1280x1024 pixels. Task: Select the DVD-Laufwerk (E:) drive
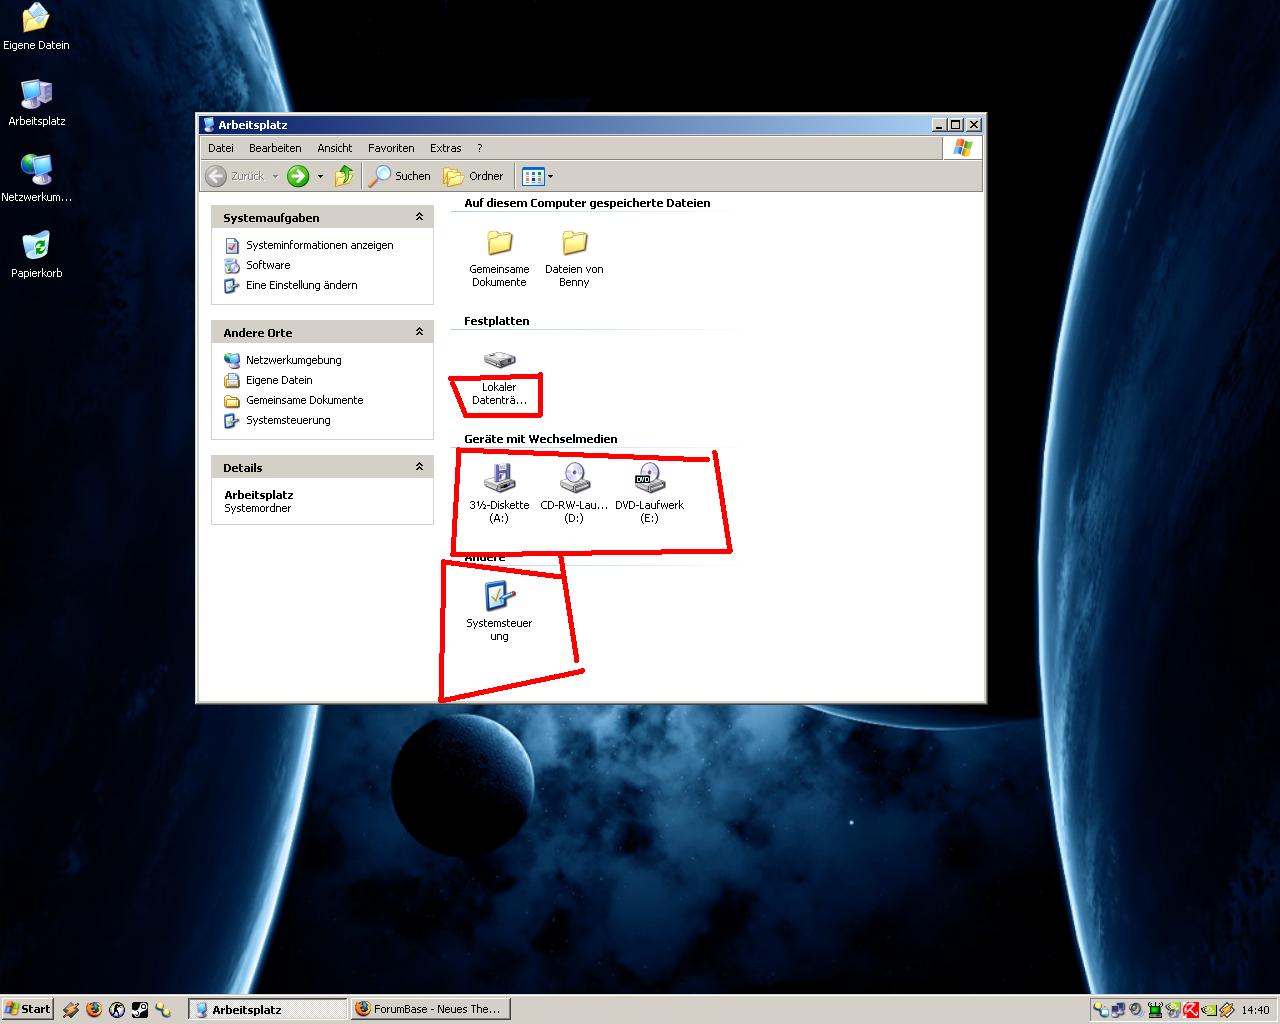[649, 493]
